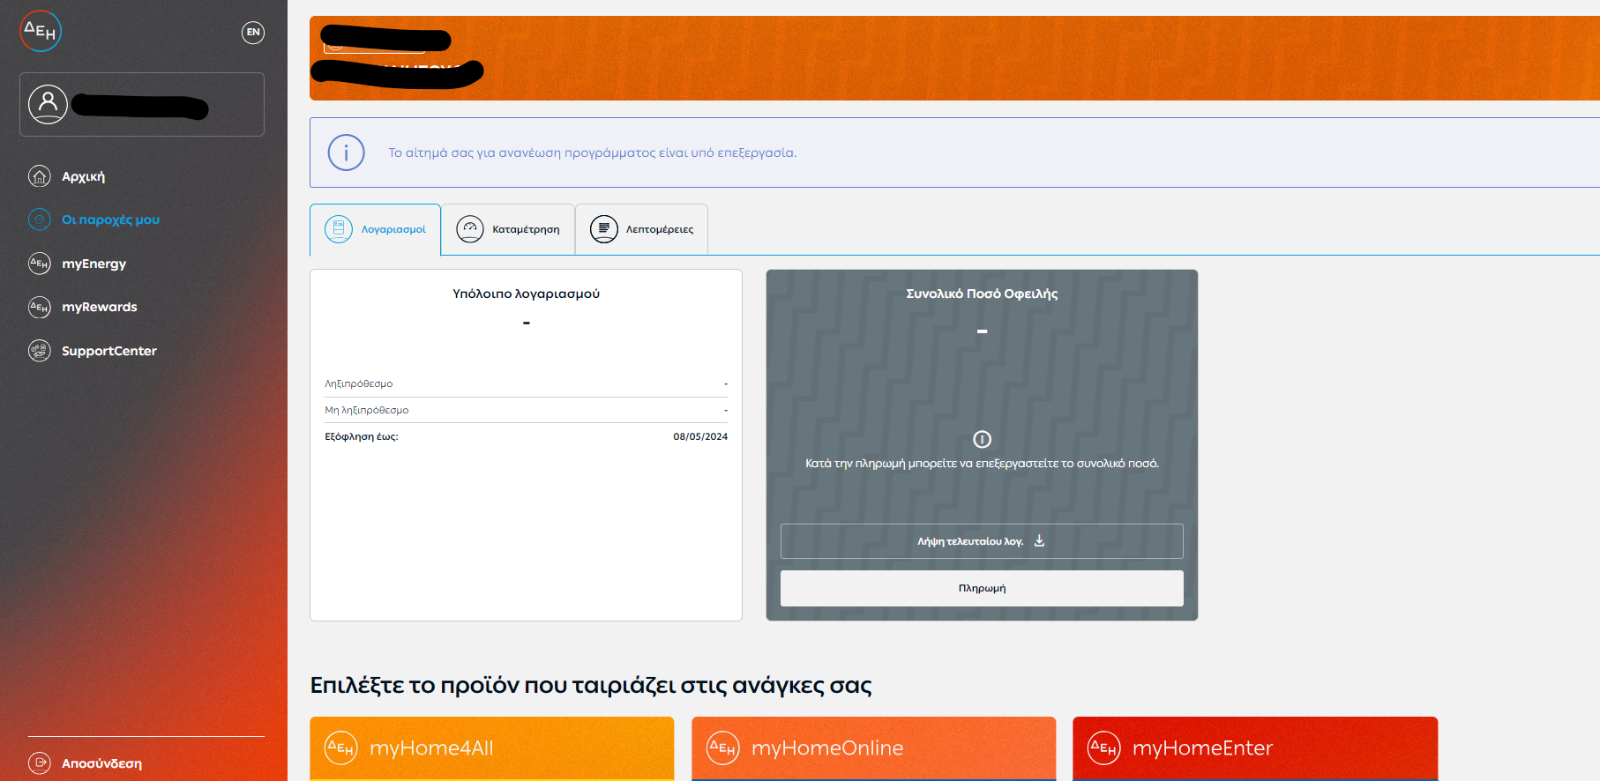Click the myRewards sidebar icon

pos(39,307)
